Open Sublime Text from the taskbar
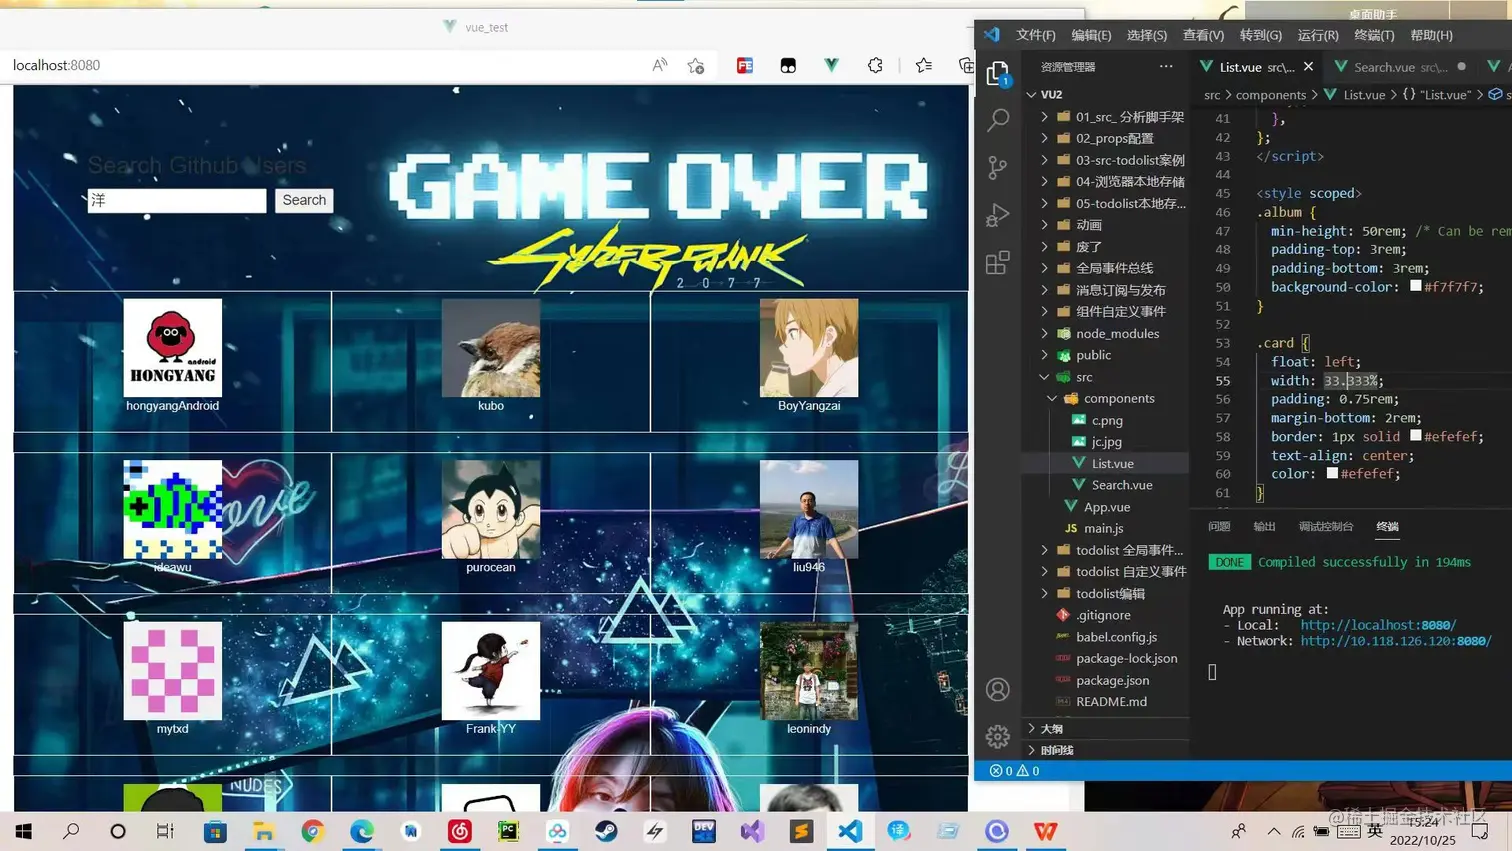The height and width of the screenshot is (851, 1512). (x=801, y=831)
